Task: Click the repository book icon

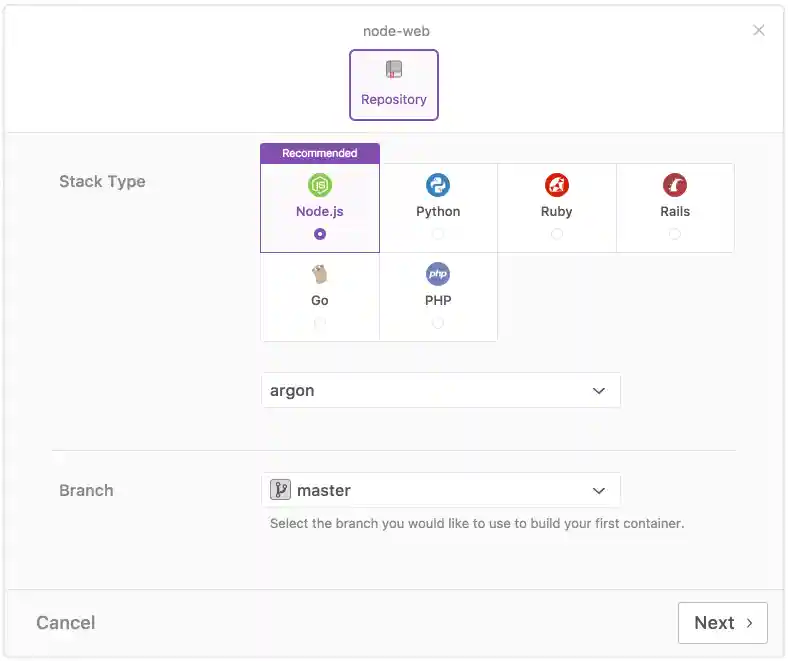Action: tap(394, 70)
